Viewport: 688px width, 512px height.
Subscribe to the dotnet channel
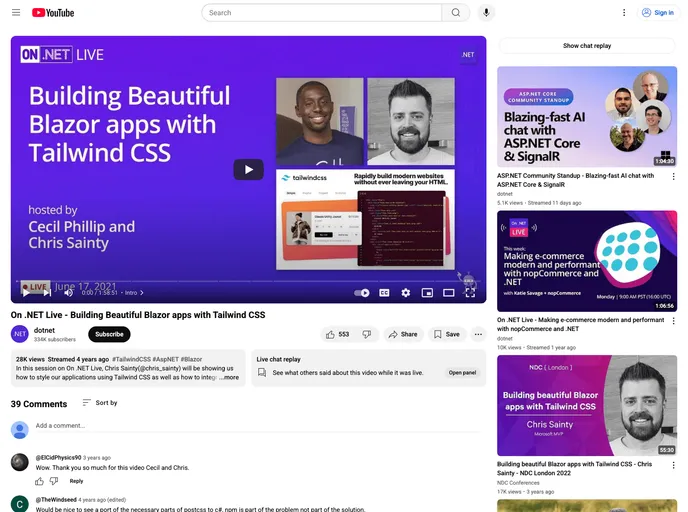pyautogui.click(x=109, y=334)
